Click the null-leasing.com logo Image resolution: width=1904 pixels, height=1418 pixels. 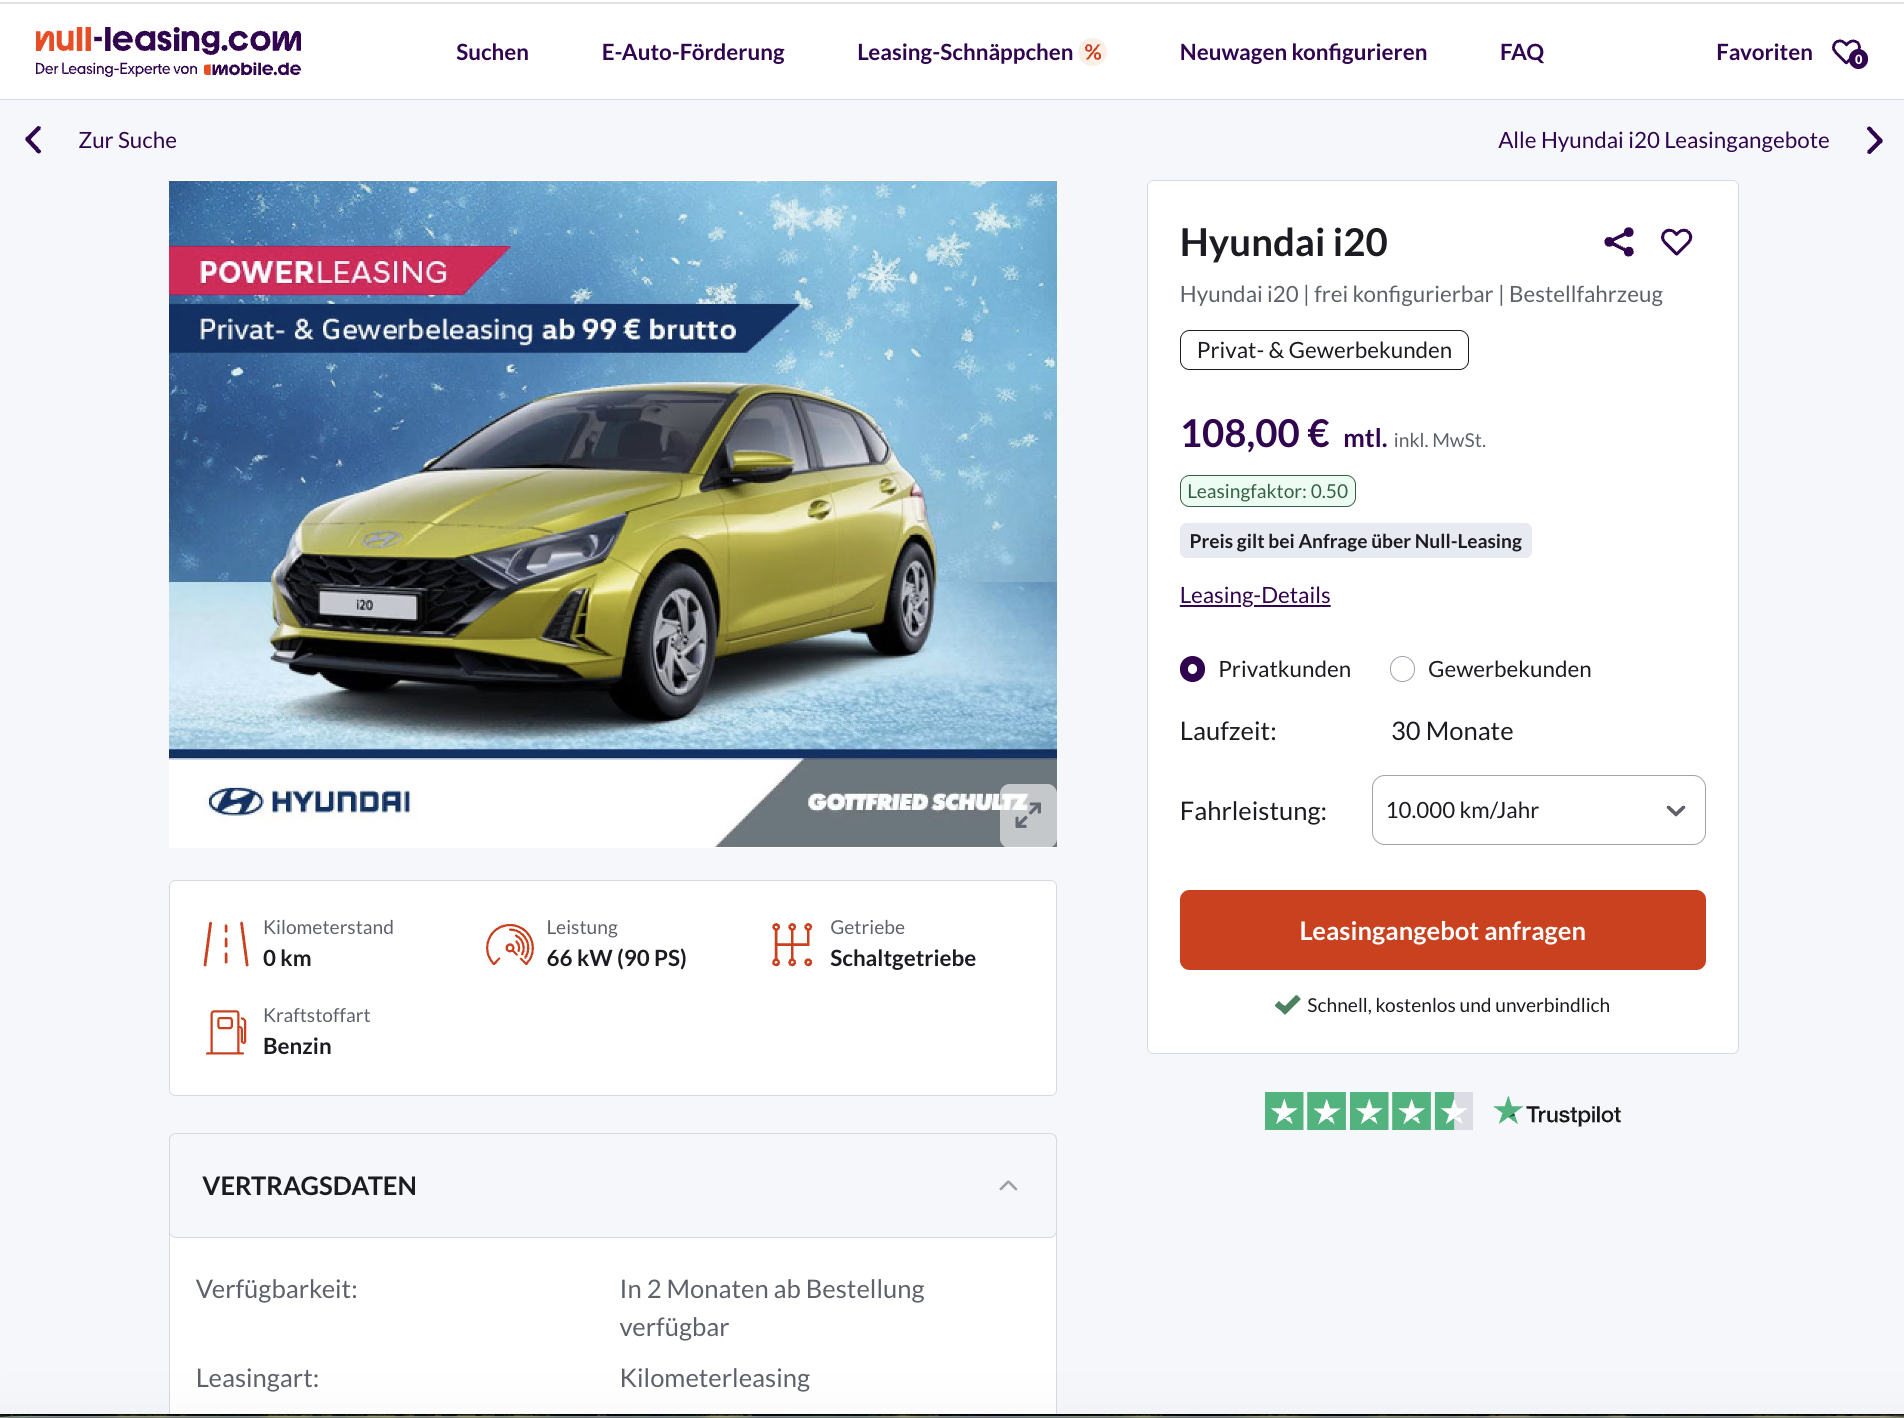coord(168,51)
